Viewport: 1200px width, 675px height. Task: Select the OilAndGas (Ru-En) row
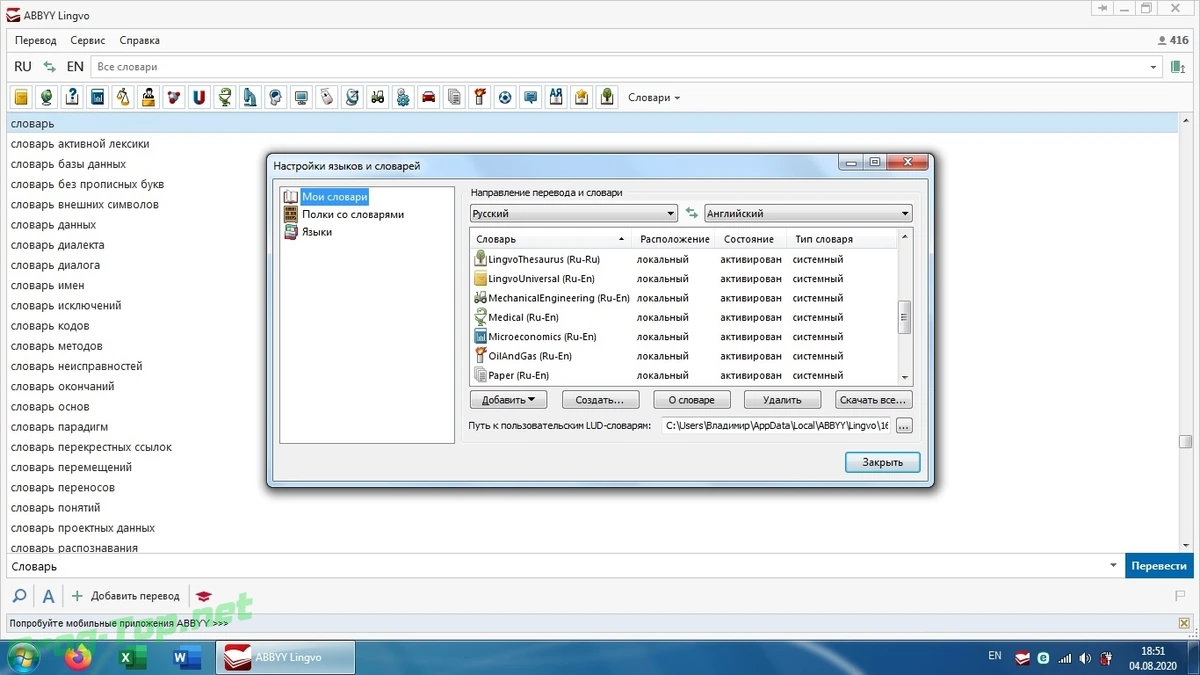click(685, 356)
